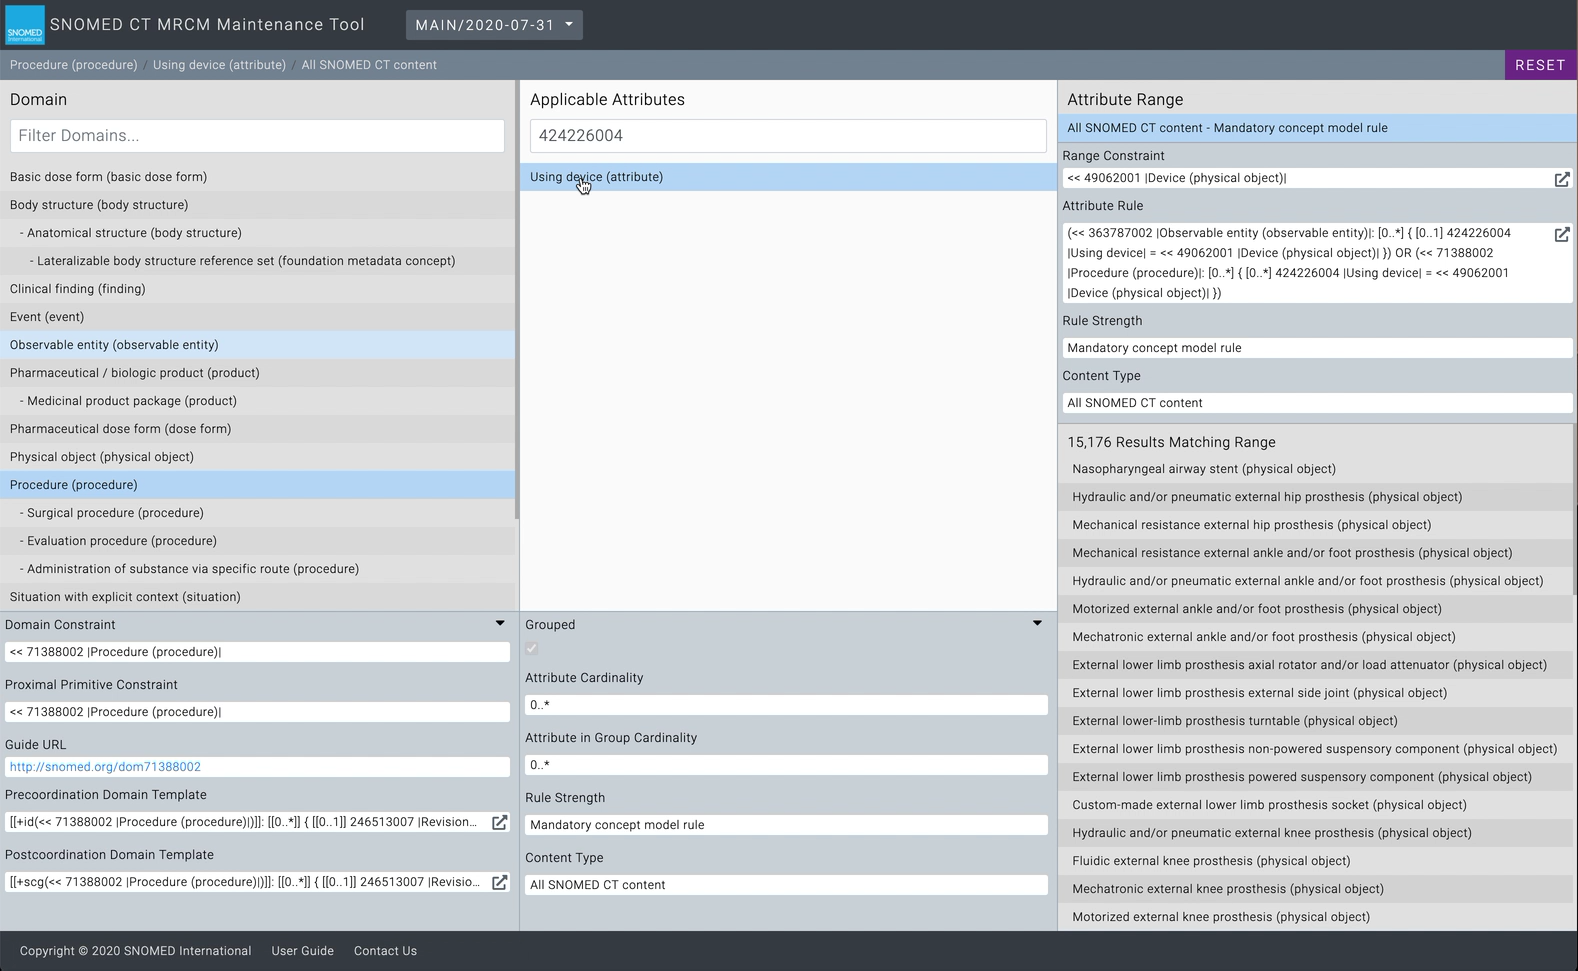Open the snomed.org/dom71388002 guide URL
The image size is (1578, 971).
pos(105,767)
